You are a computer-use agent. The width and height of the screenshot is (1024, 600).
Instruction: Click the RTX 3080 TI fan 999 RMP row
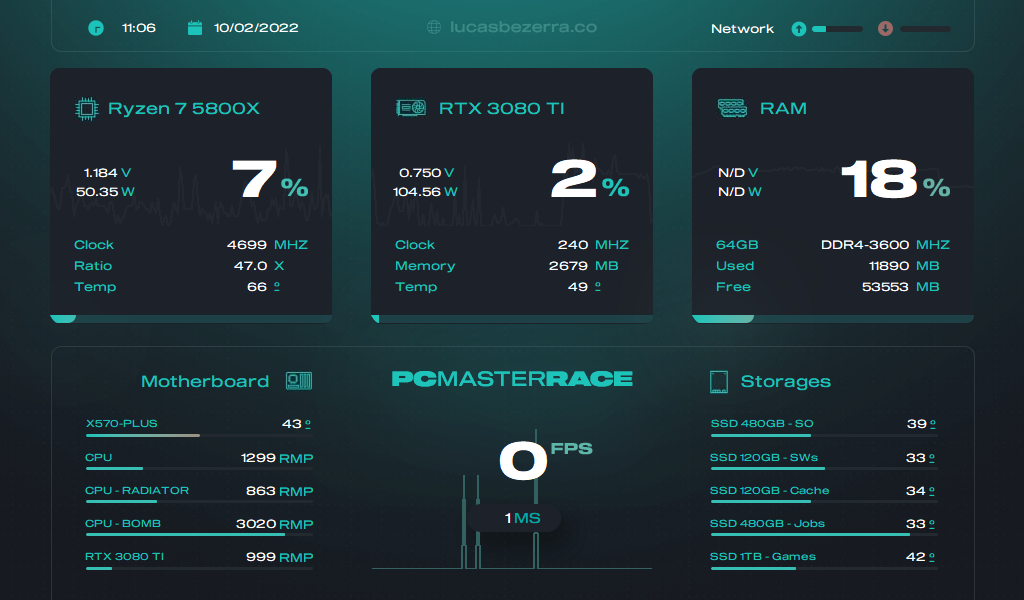click(199, 560)
